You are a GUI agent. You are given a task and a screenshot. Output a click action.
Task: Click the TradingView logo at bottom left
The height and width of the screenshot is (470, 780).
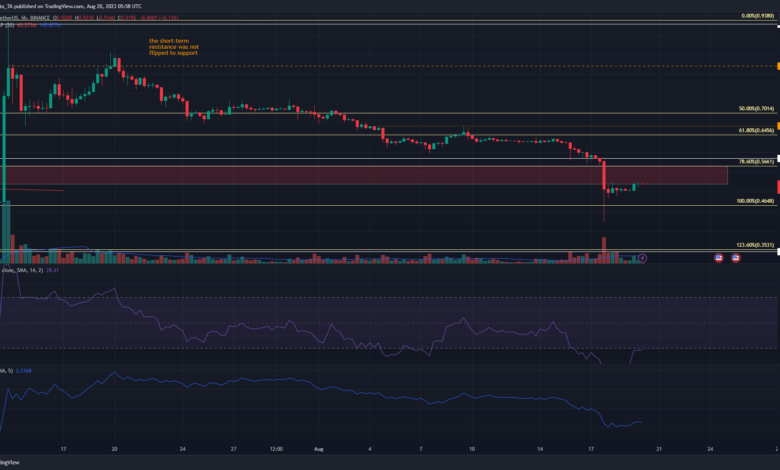pyautogui.click(x=15, y=462)
